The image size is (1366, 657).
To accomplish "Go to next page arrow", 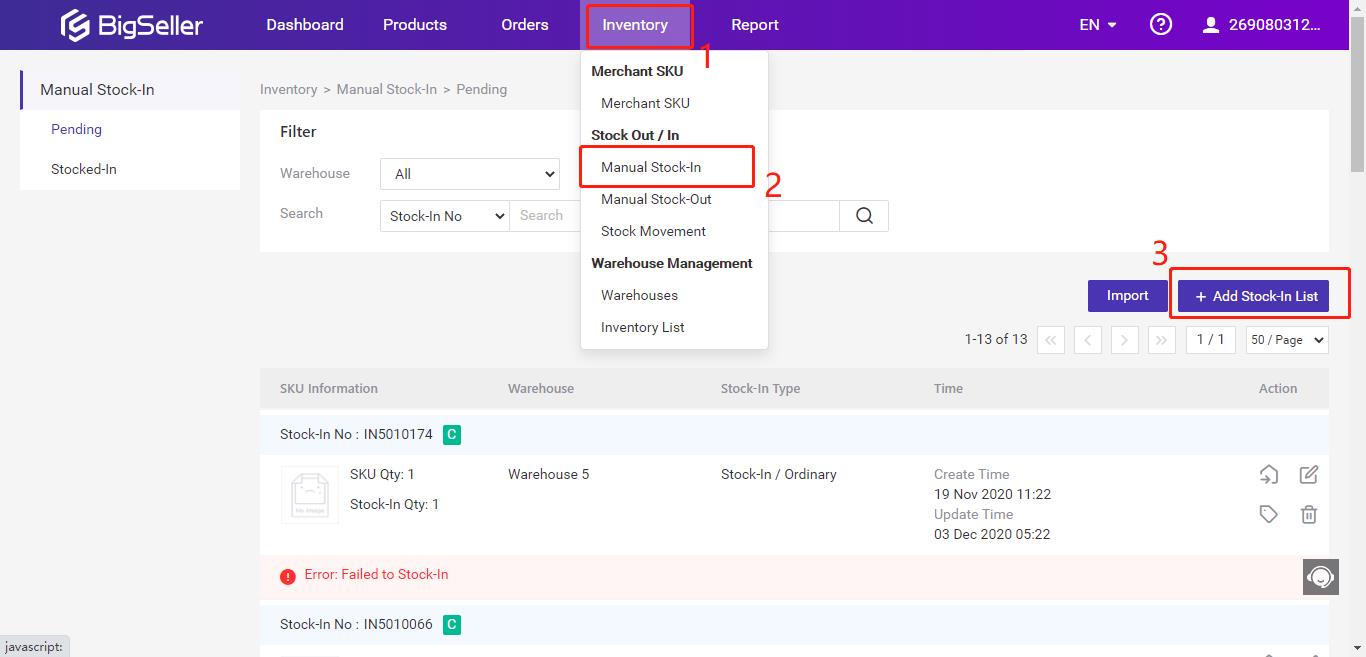I will (x=1125, y=340).
